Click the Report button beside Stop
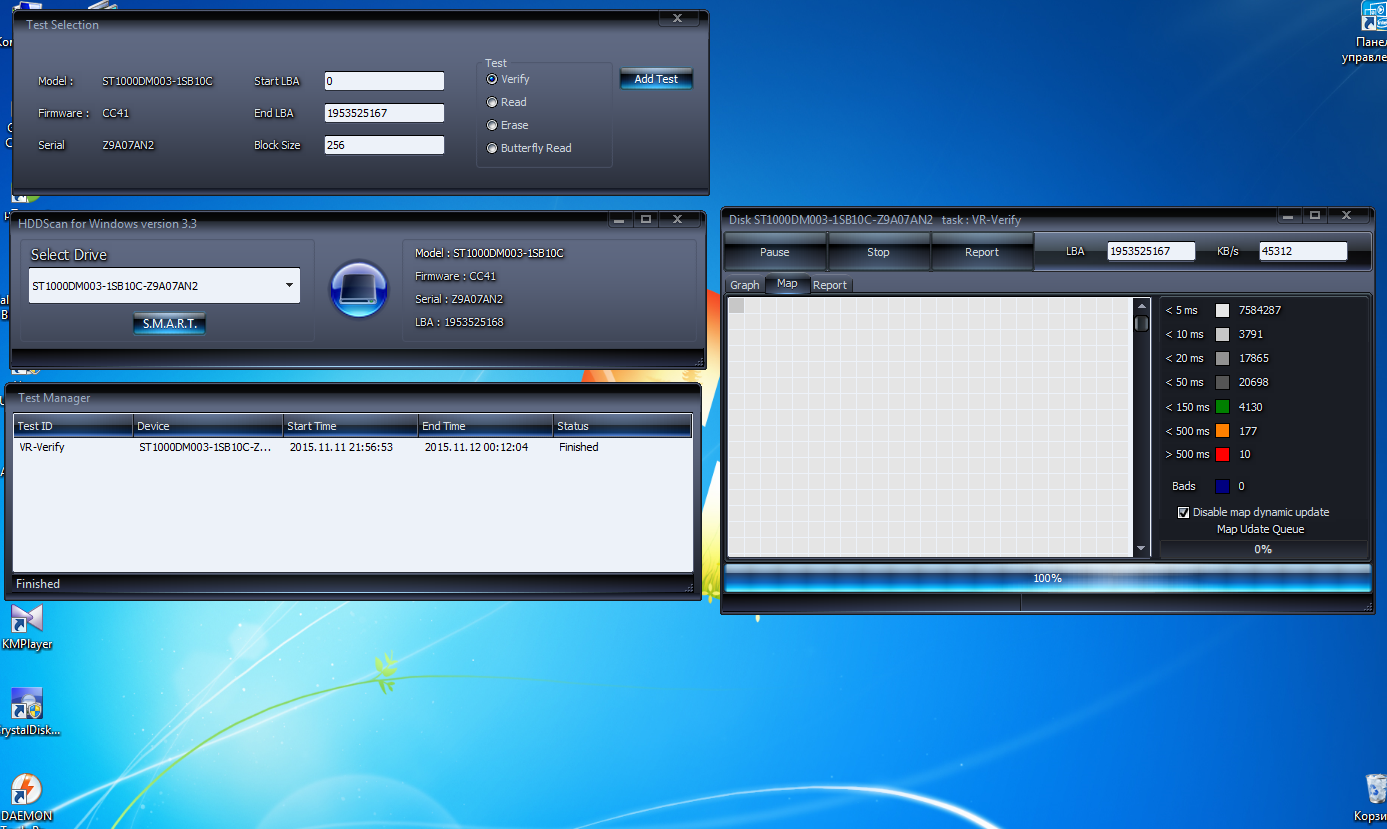The image size is (1387, 829). click(x=982, y=252)
